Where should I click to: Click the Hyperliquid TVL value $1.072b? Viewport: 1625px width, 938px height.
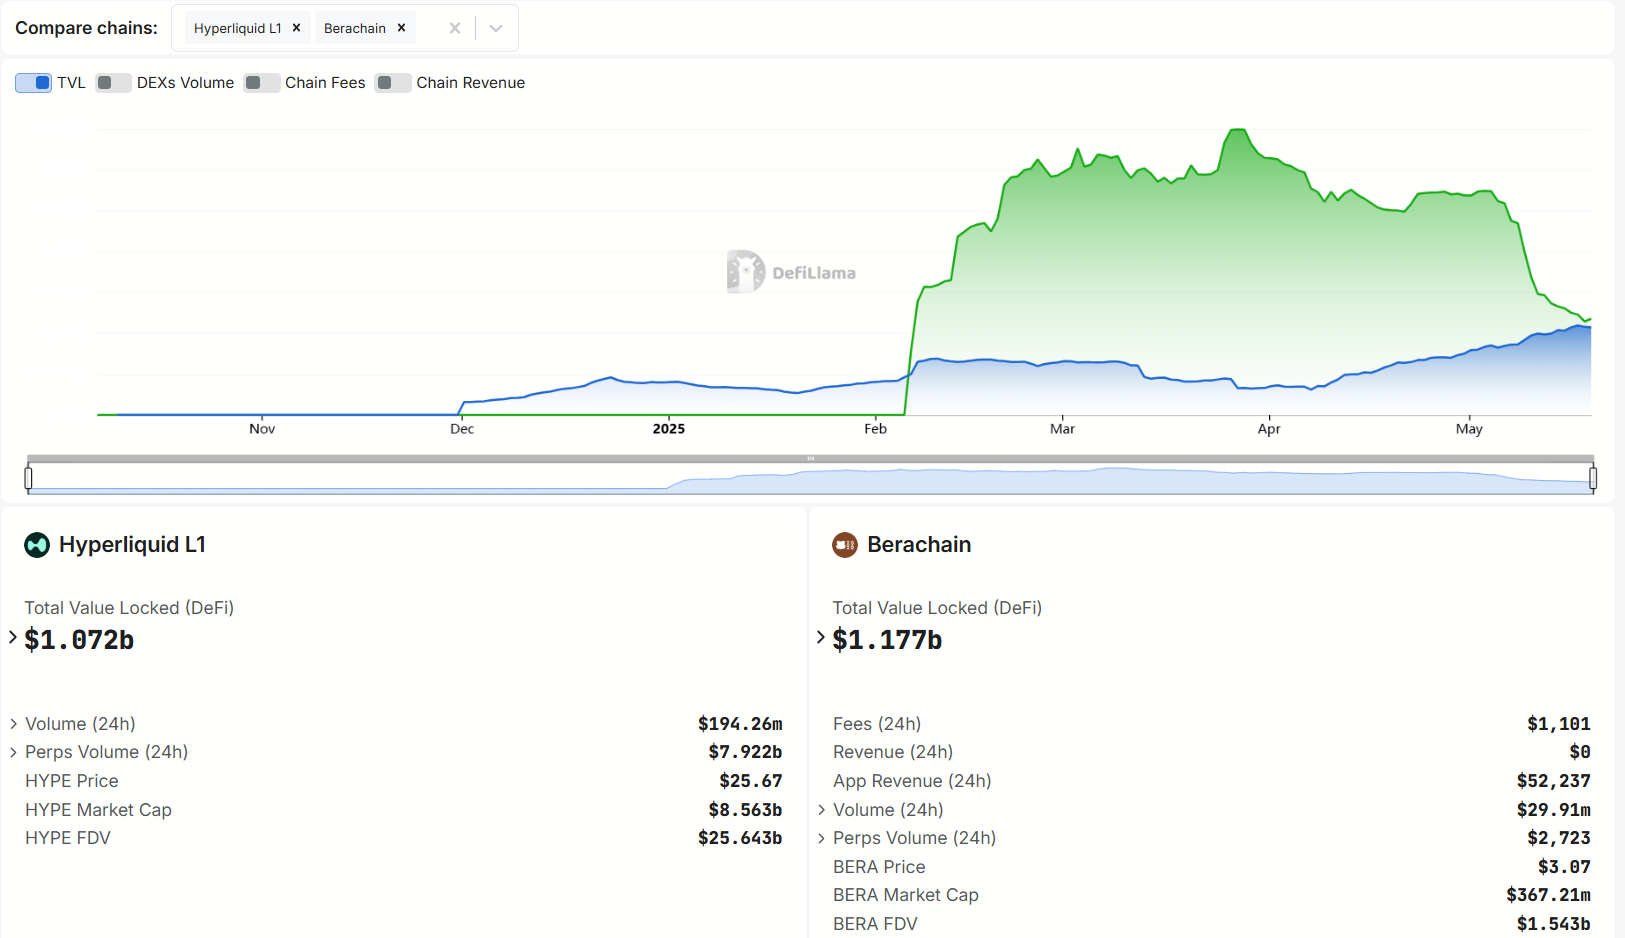tap(79, 640)
